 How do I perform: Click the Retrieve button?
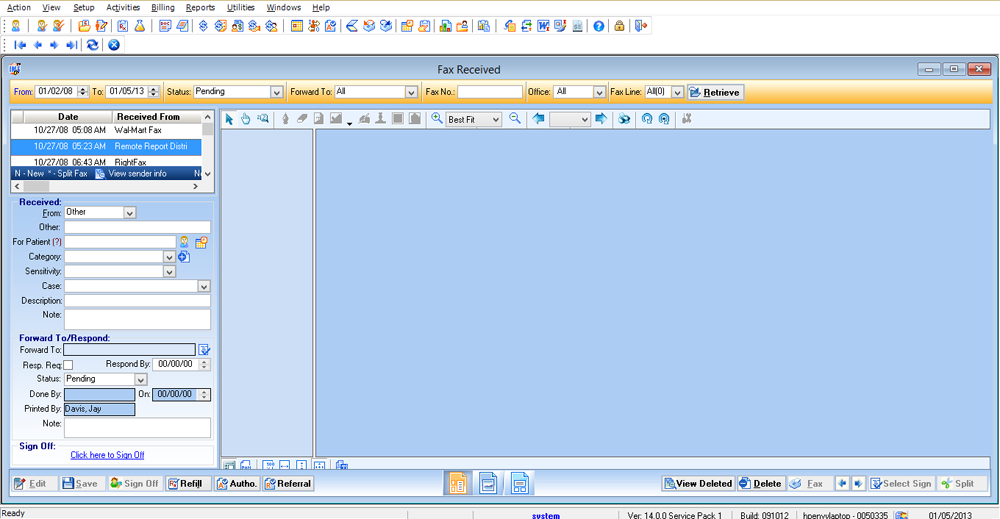pos(715,92)
